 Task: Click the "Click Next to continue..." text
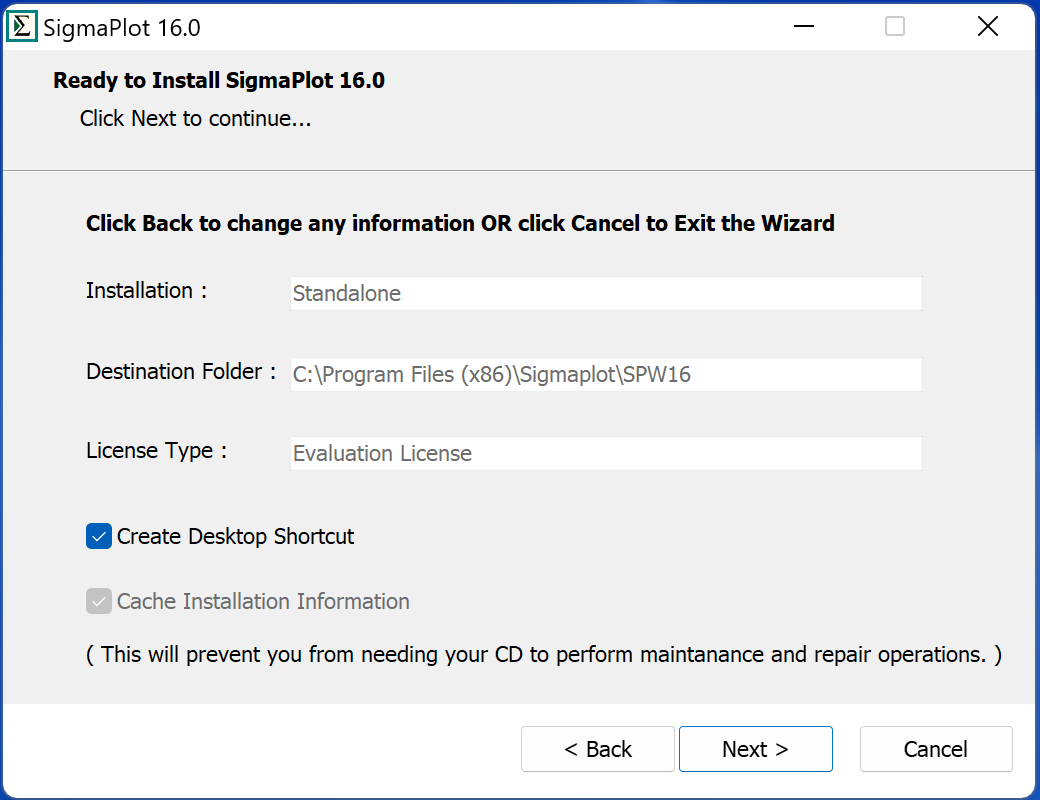click(196, 118)
